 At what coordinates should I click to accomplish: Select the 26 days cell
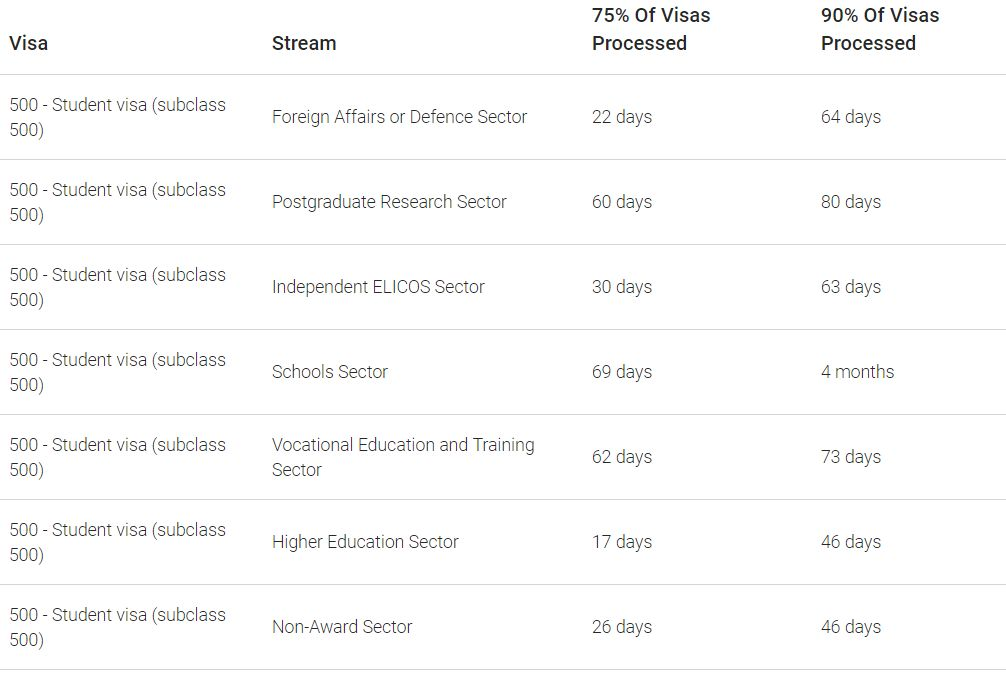coord(622,627)
